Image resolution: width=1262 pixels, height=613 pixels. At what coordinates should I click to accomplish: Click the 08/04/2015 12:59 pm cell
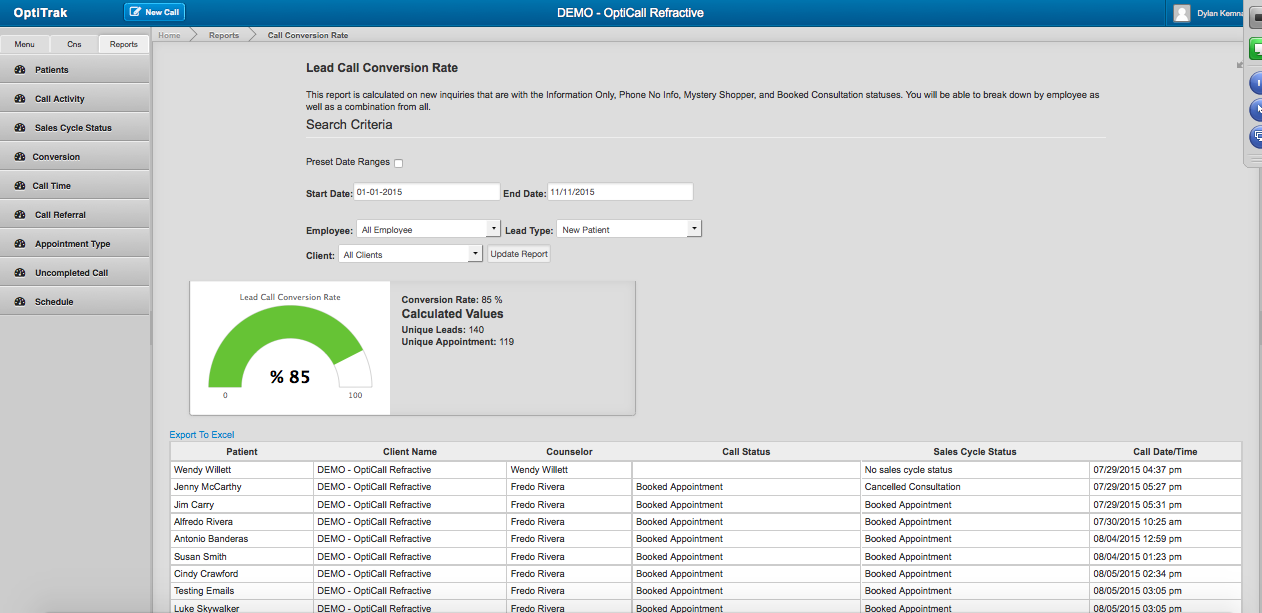click(x=1165, y=539)
